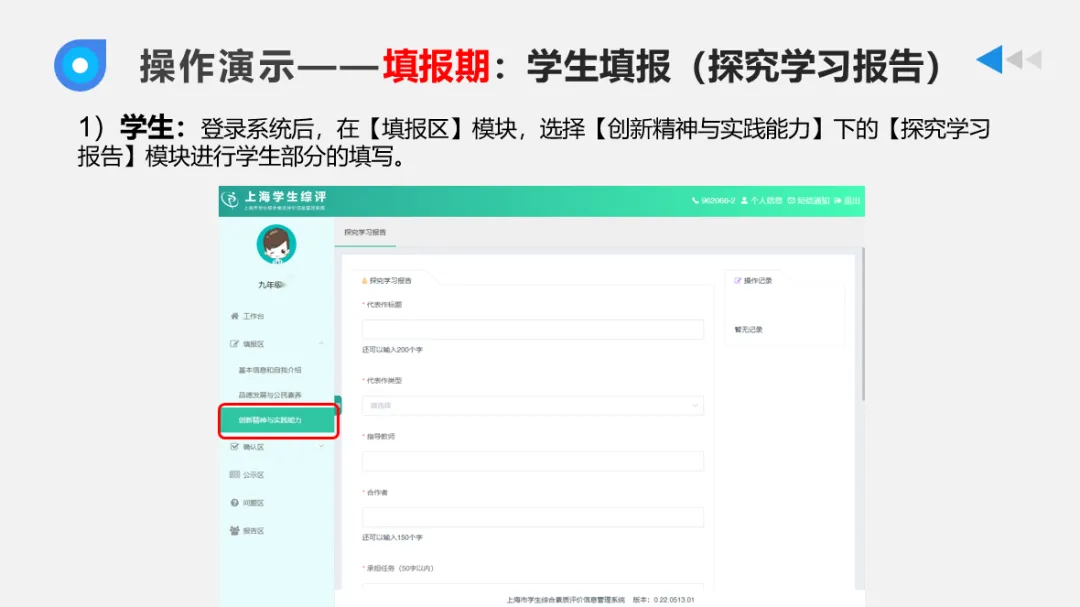Click the 还可以输入200个字 hint

tap(393, 350)
